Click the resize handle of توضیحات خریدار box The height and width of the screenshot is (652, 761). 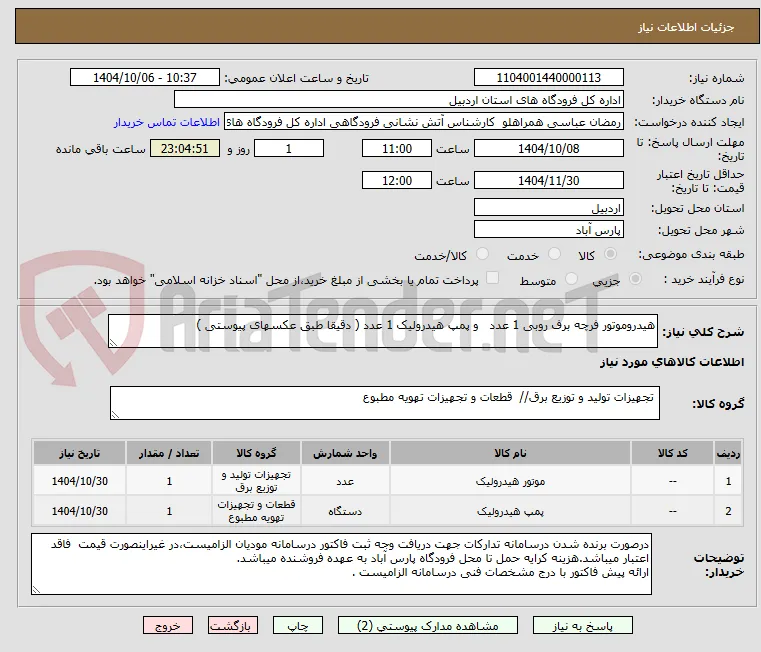click(36, 589)
